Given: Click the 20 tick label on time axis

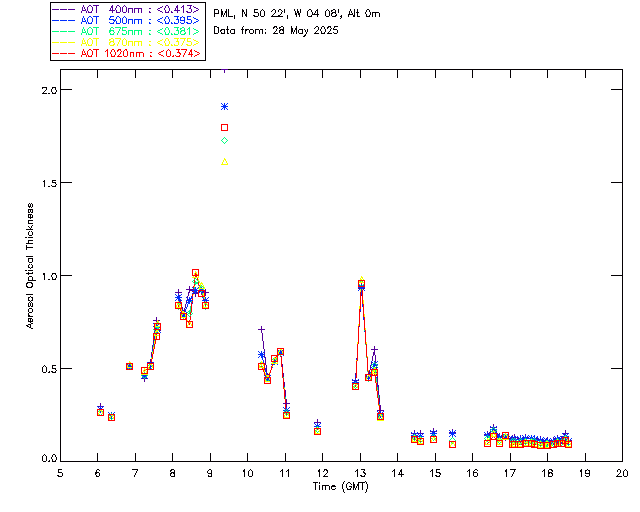Looking at the screenshot, I should click(x=622, y=473).
